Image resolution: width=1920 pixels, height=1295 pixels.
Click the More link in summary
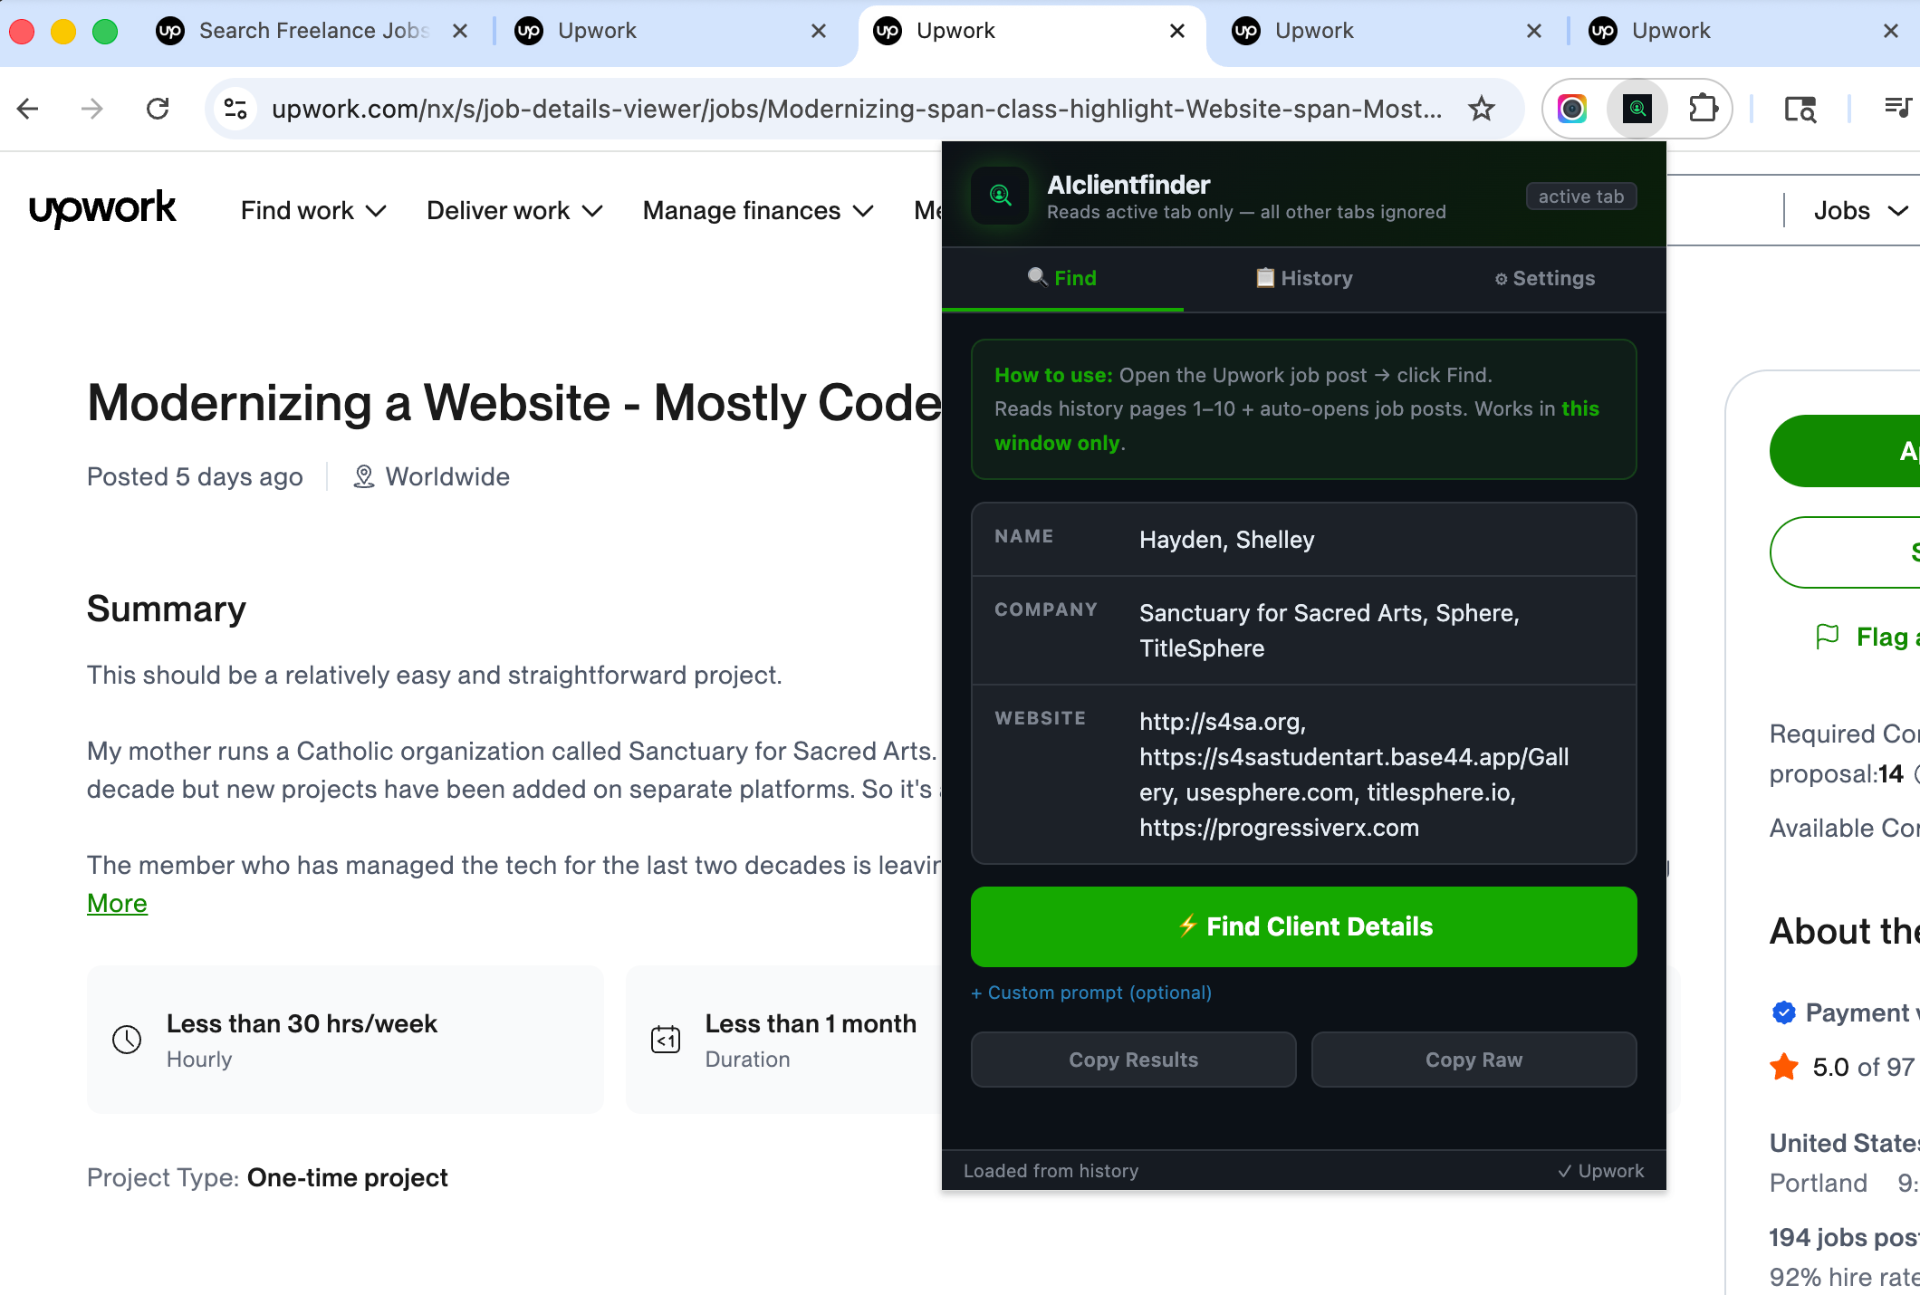117,903
